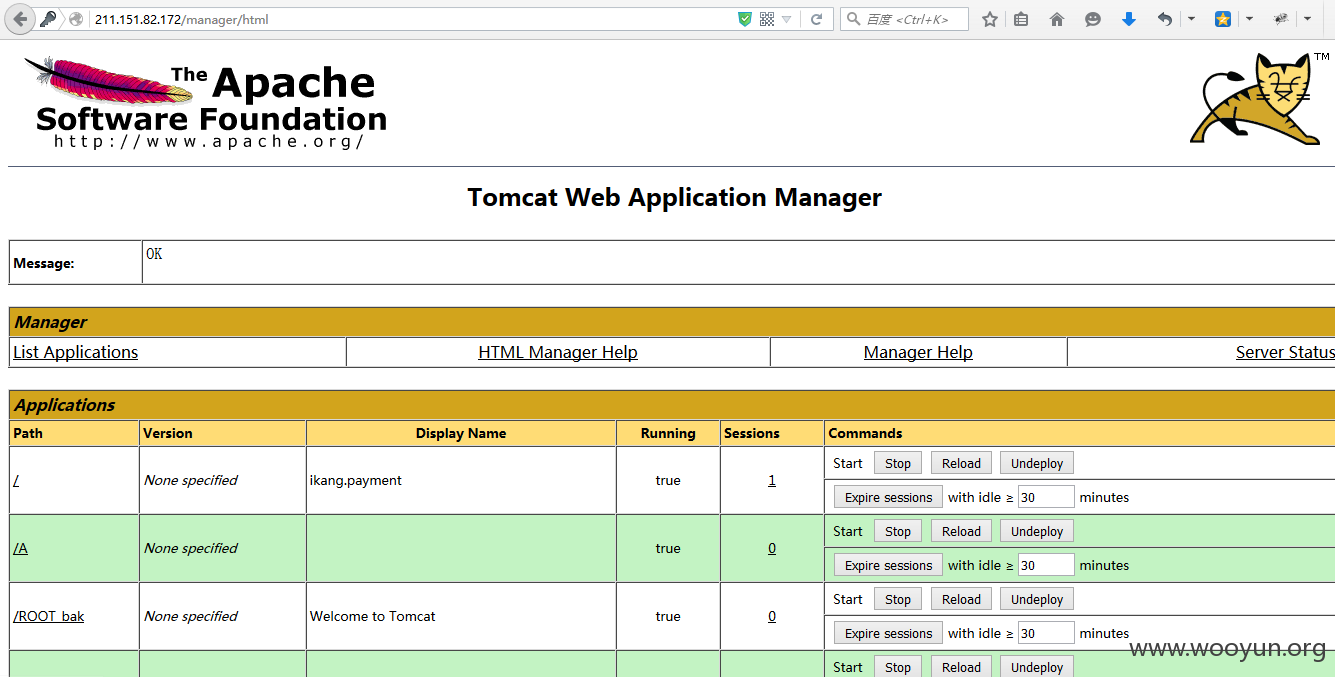Viewport: 1335px width, 677px height.
Task: Click the key icon beside the back button
Action: coord(48,19)
